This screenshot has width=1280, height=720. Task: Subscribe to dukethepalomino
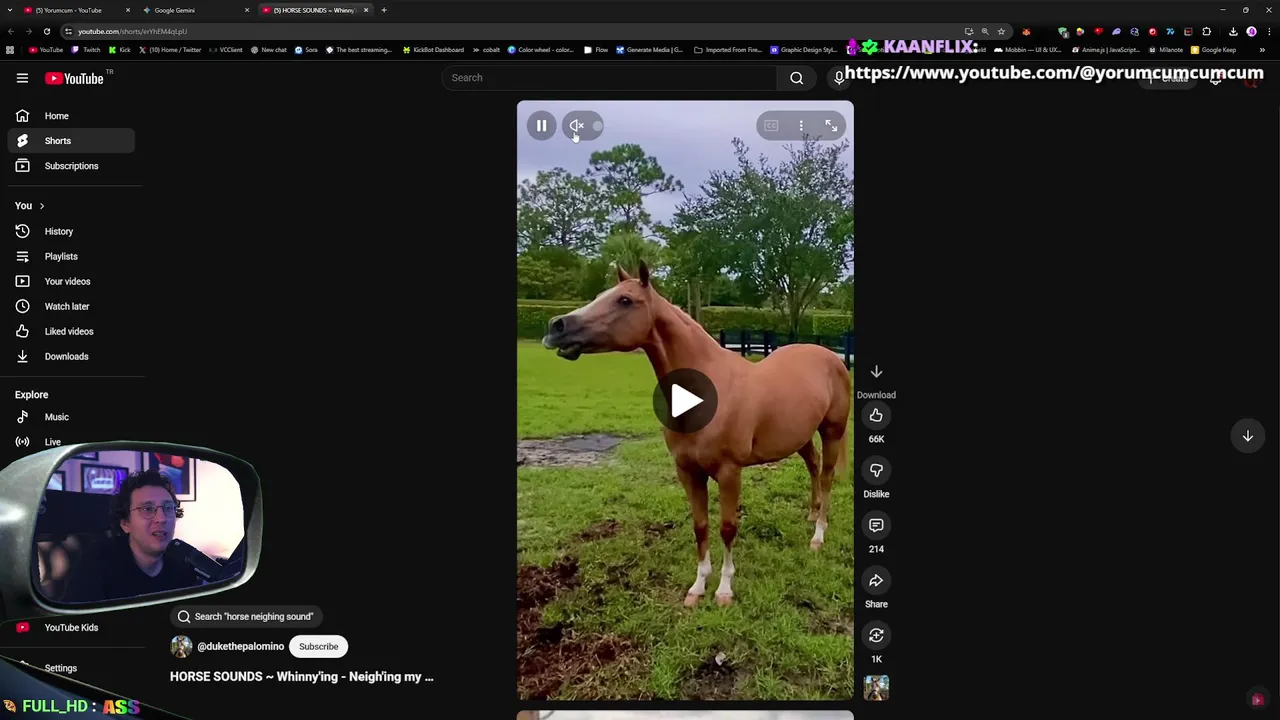tap(318, 646)
